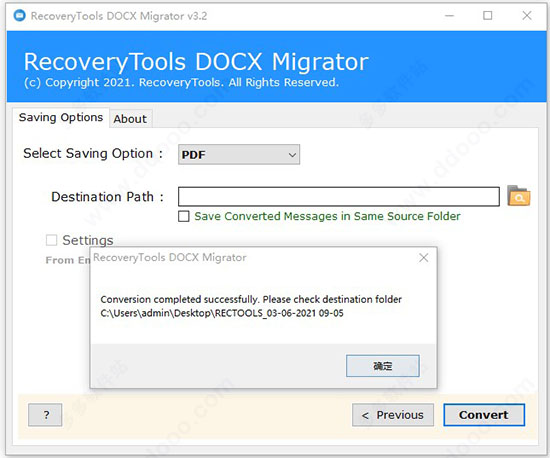
Task: Toggle the Settings checkbox
Action: tap(52, 240)
